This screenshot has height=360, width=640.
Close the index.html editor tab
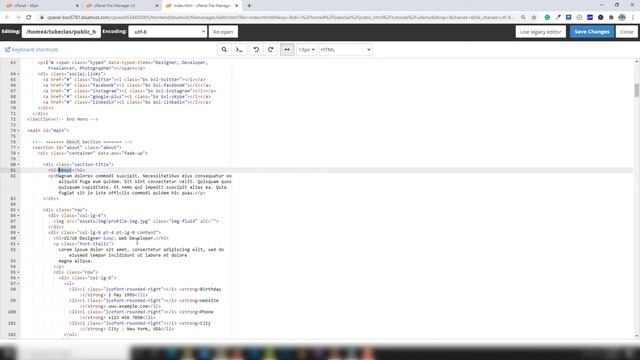[x=237, y=6]
